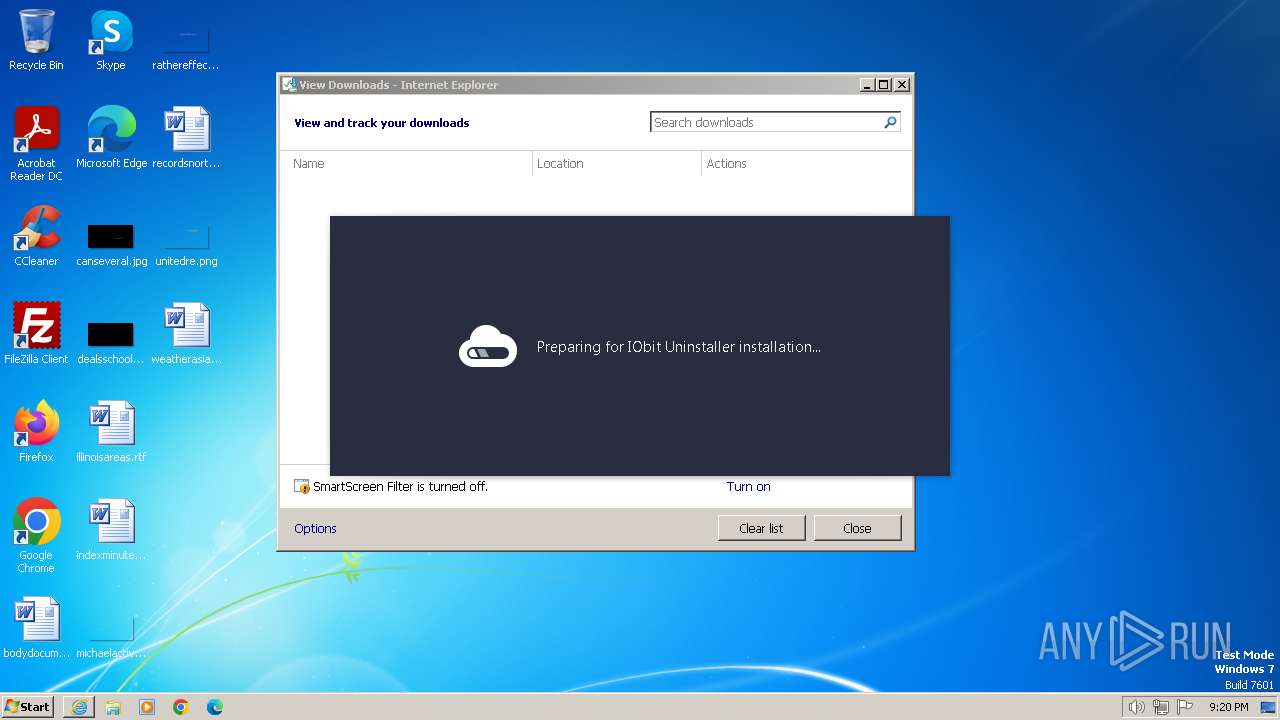
Task: Open Windows Explorer folder in taskbar
Action: (x=113, y=707)
